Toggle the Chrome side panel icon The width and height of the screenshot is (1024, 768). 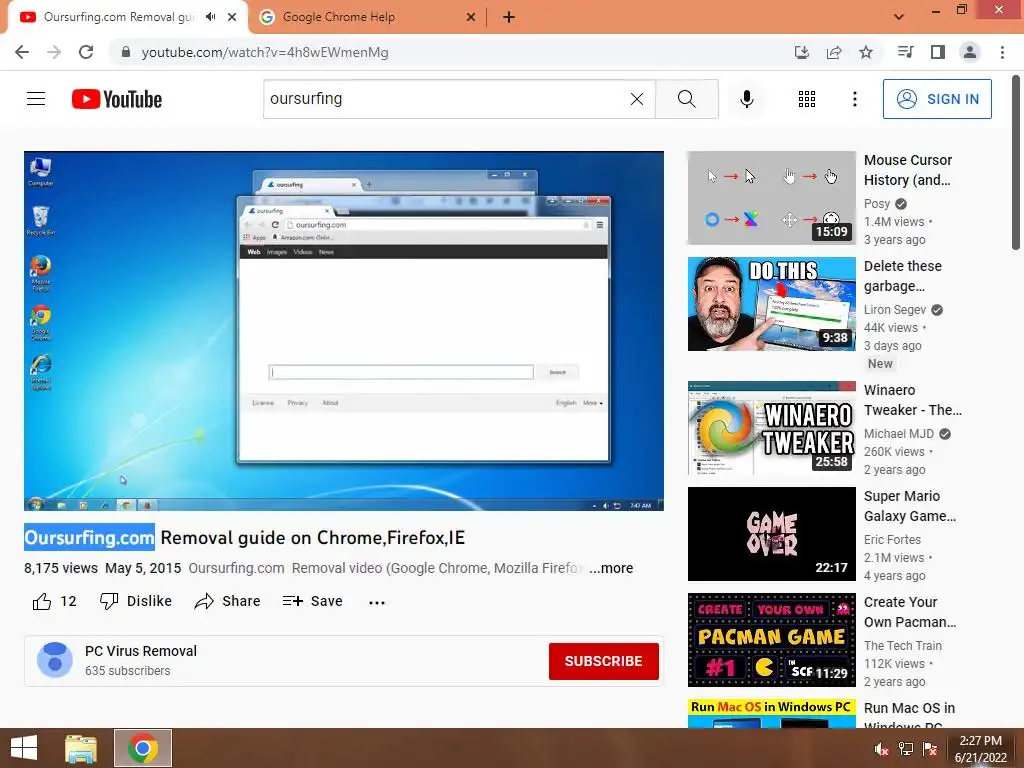tap(938, 52)
